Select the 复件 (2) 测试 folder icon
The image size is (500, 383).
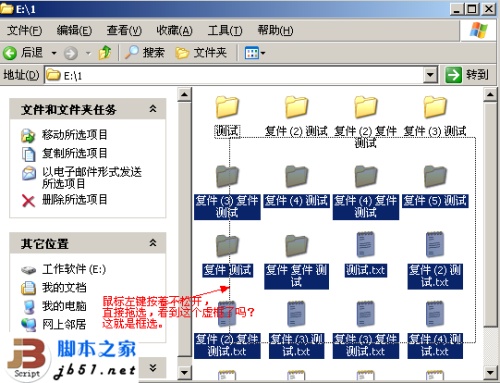point(296,107)
